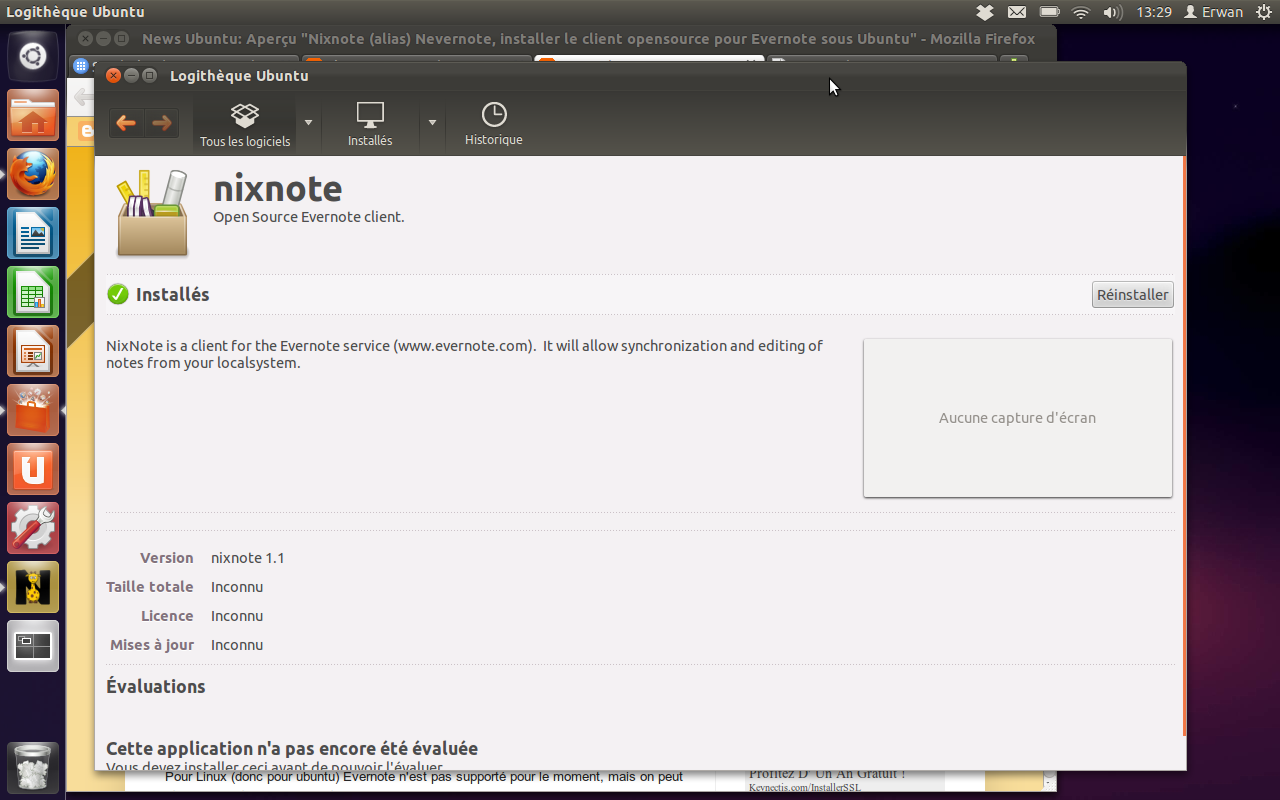
Task: Click the Mises à jour label
Action: (152, 645)
